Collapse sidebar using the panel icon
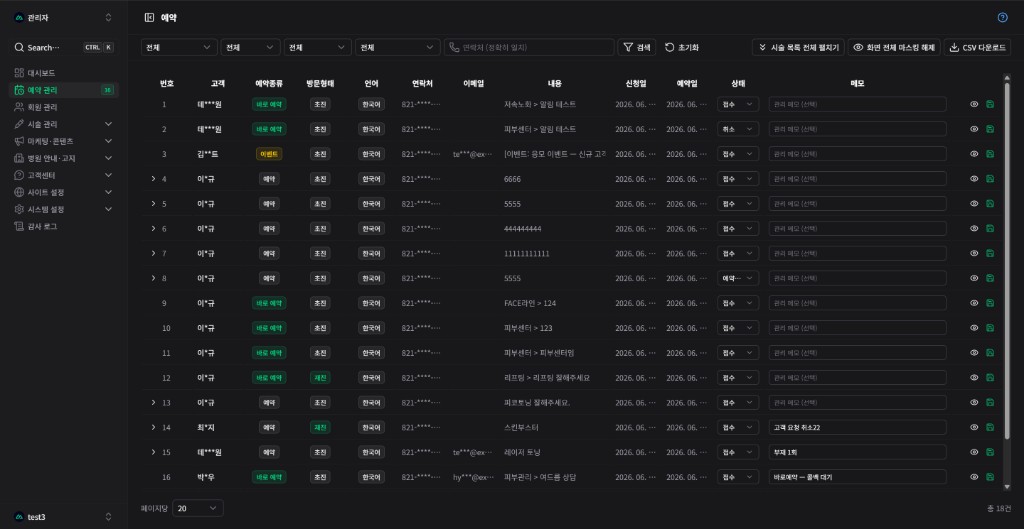Viewport: 1024px width, 529px height. click(x=149, y=18)
